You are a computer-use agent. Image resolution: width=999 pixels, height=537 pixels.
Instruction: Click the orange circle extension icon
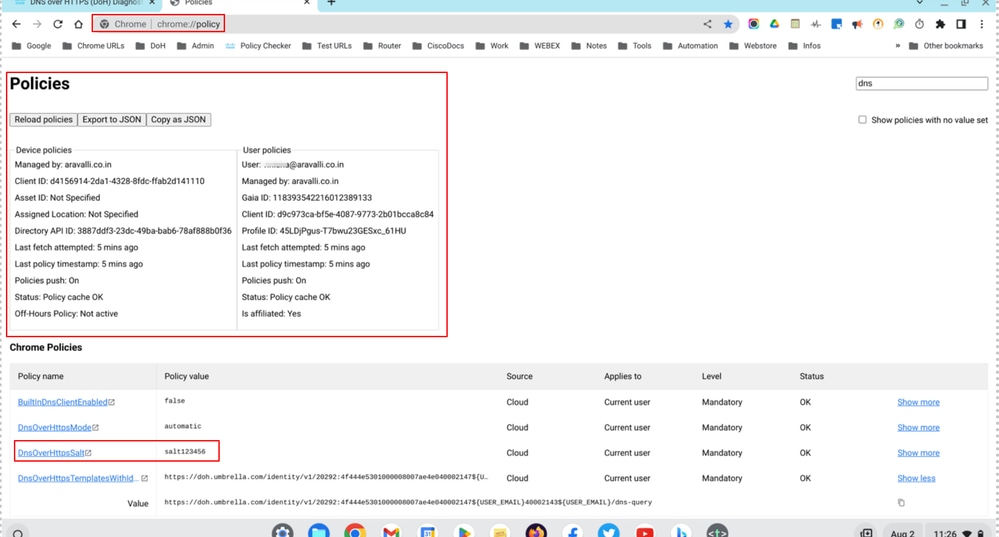pyautogui.click(x=878, y=24)
